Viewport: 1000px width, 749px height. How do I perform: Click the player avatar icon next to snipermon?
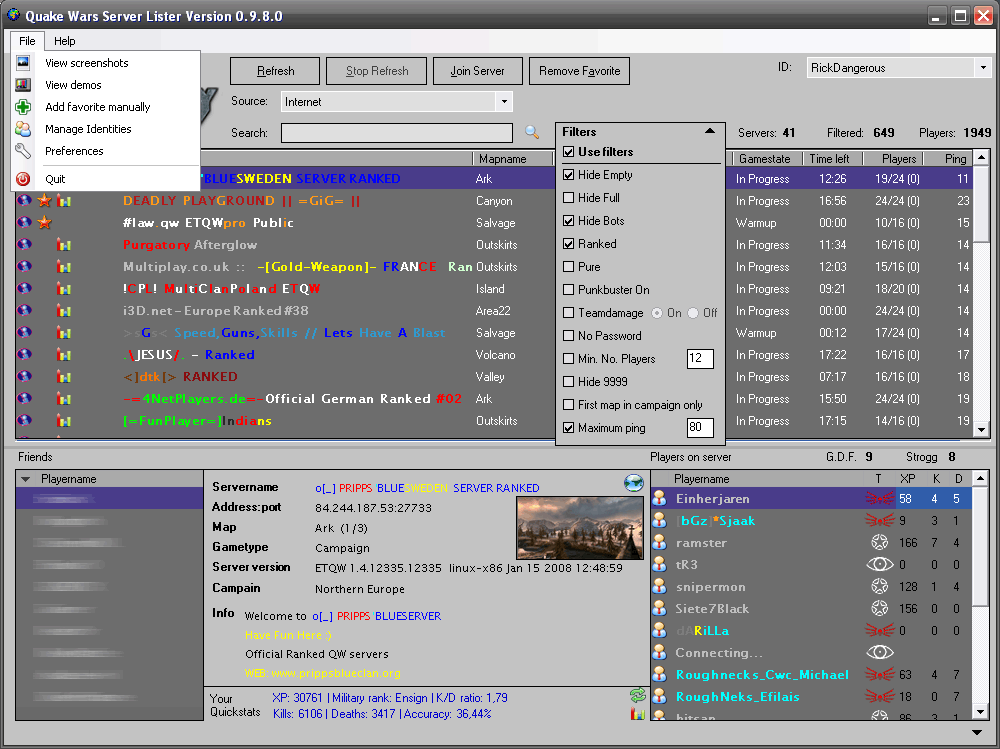(660, 587)
